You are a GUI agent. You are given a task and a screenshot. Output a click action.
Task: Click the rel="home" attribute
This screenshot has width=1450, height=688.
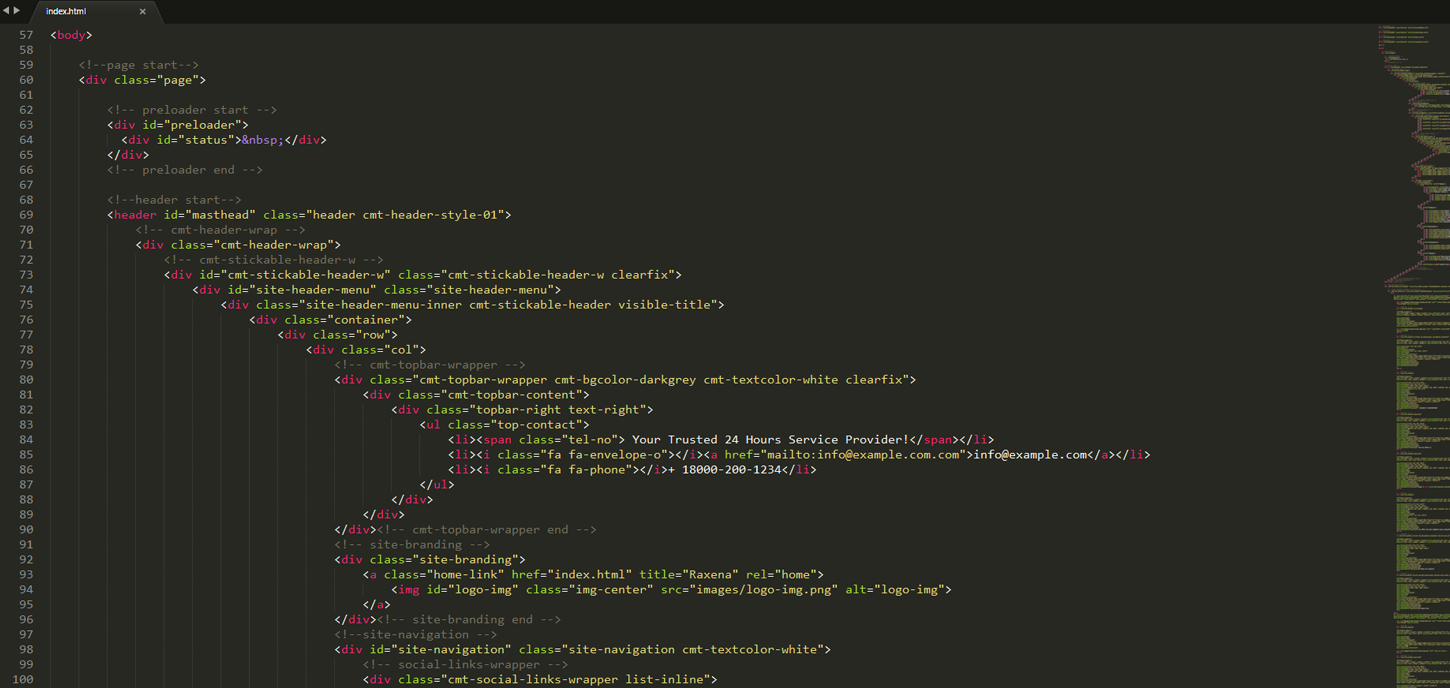(780, 575)
